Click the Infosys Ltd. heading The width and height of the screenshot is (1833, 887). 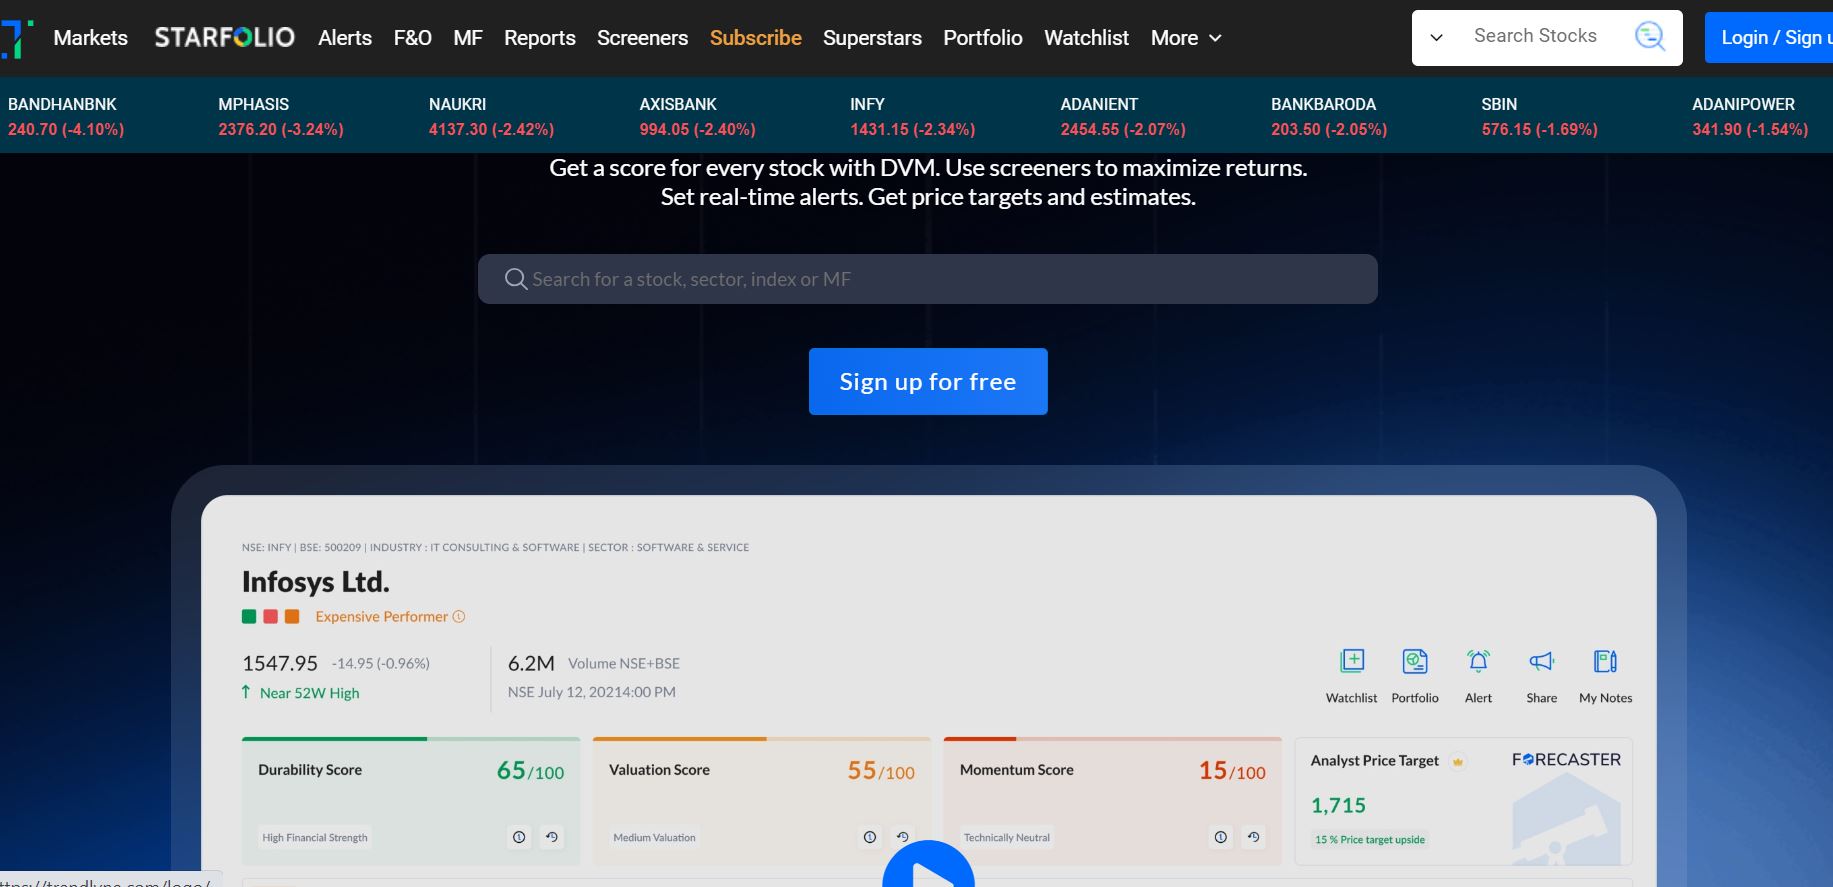pos(316,582)
